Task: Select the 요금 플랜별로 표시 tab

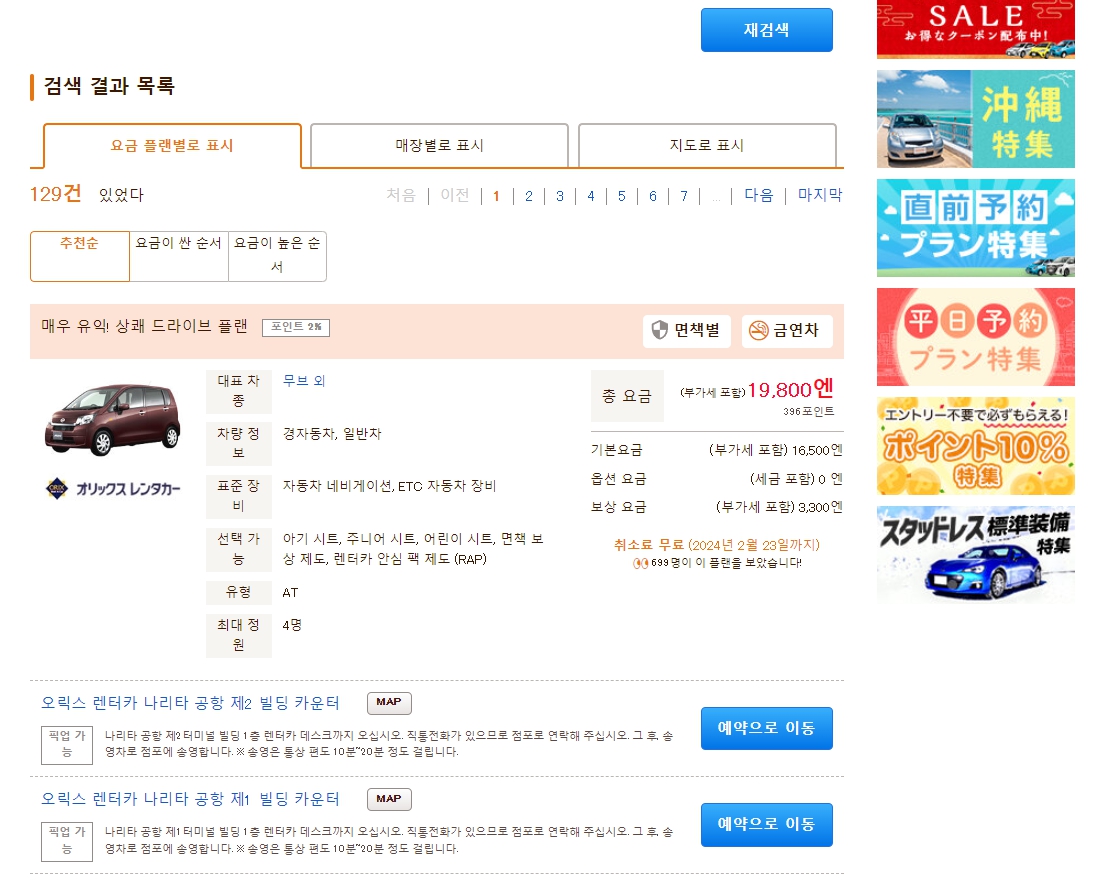Action: click(172, 146)
